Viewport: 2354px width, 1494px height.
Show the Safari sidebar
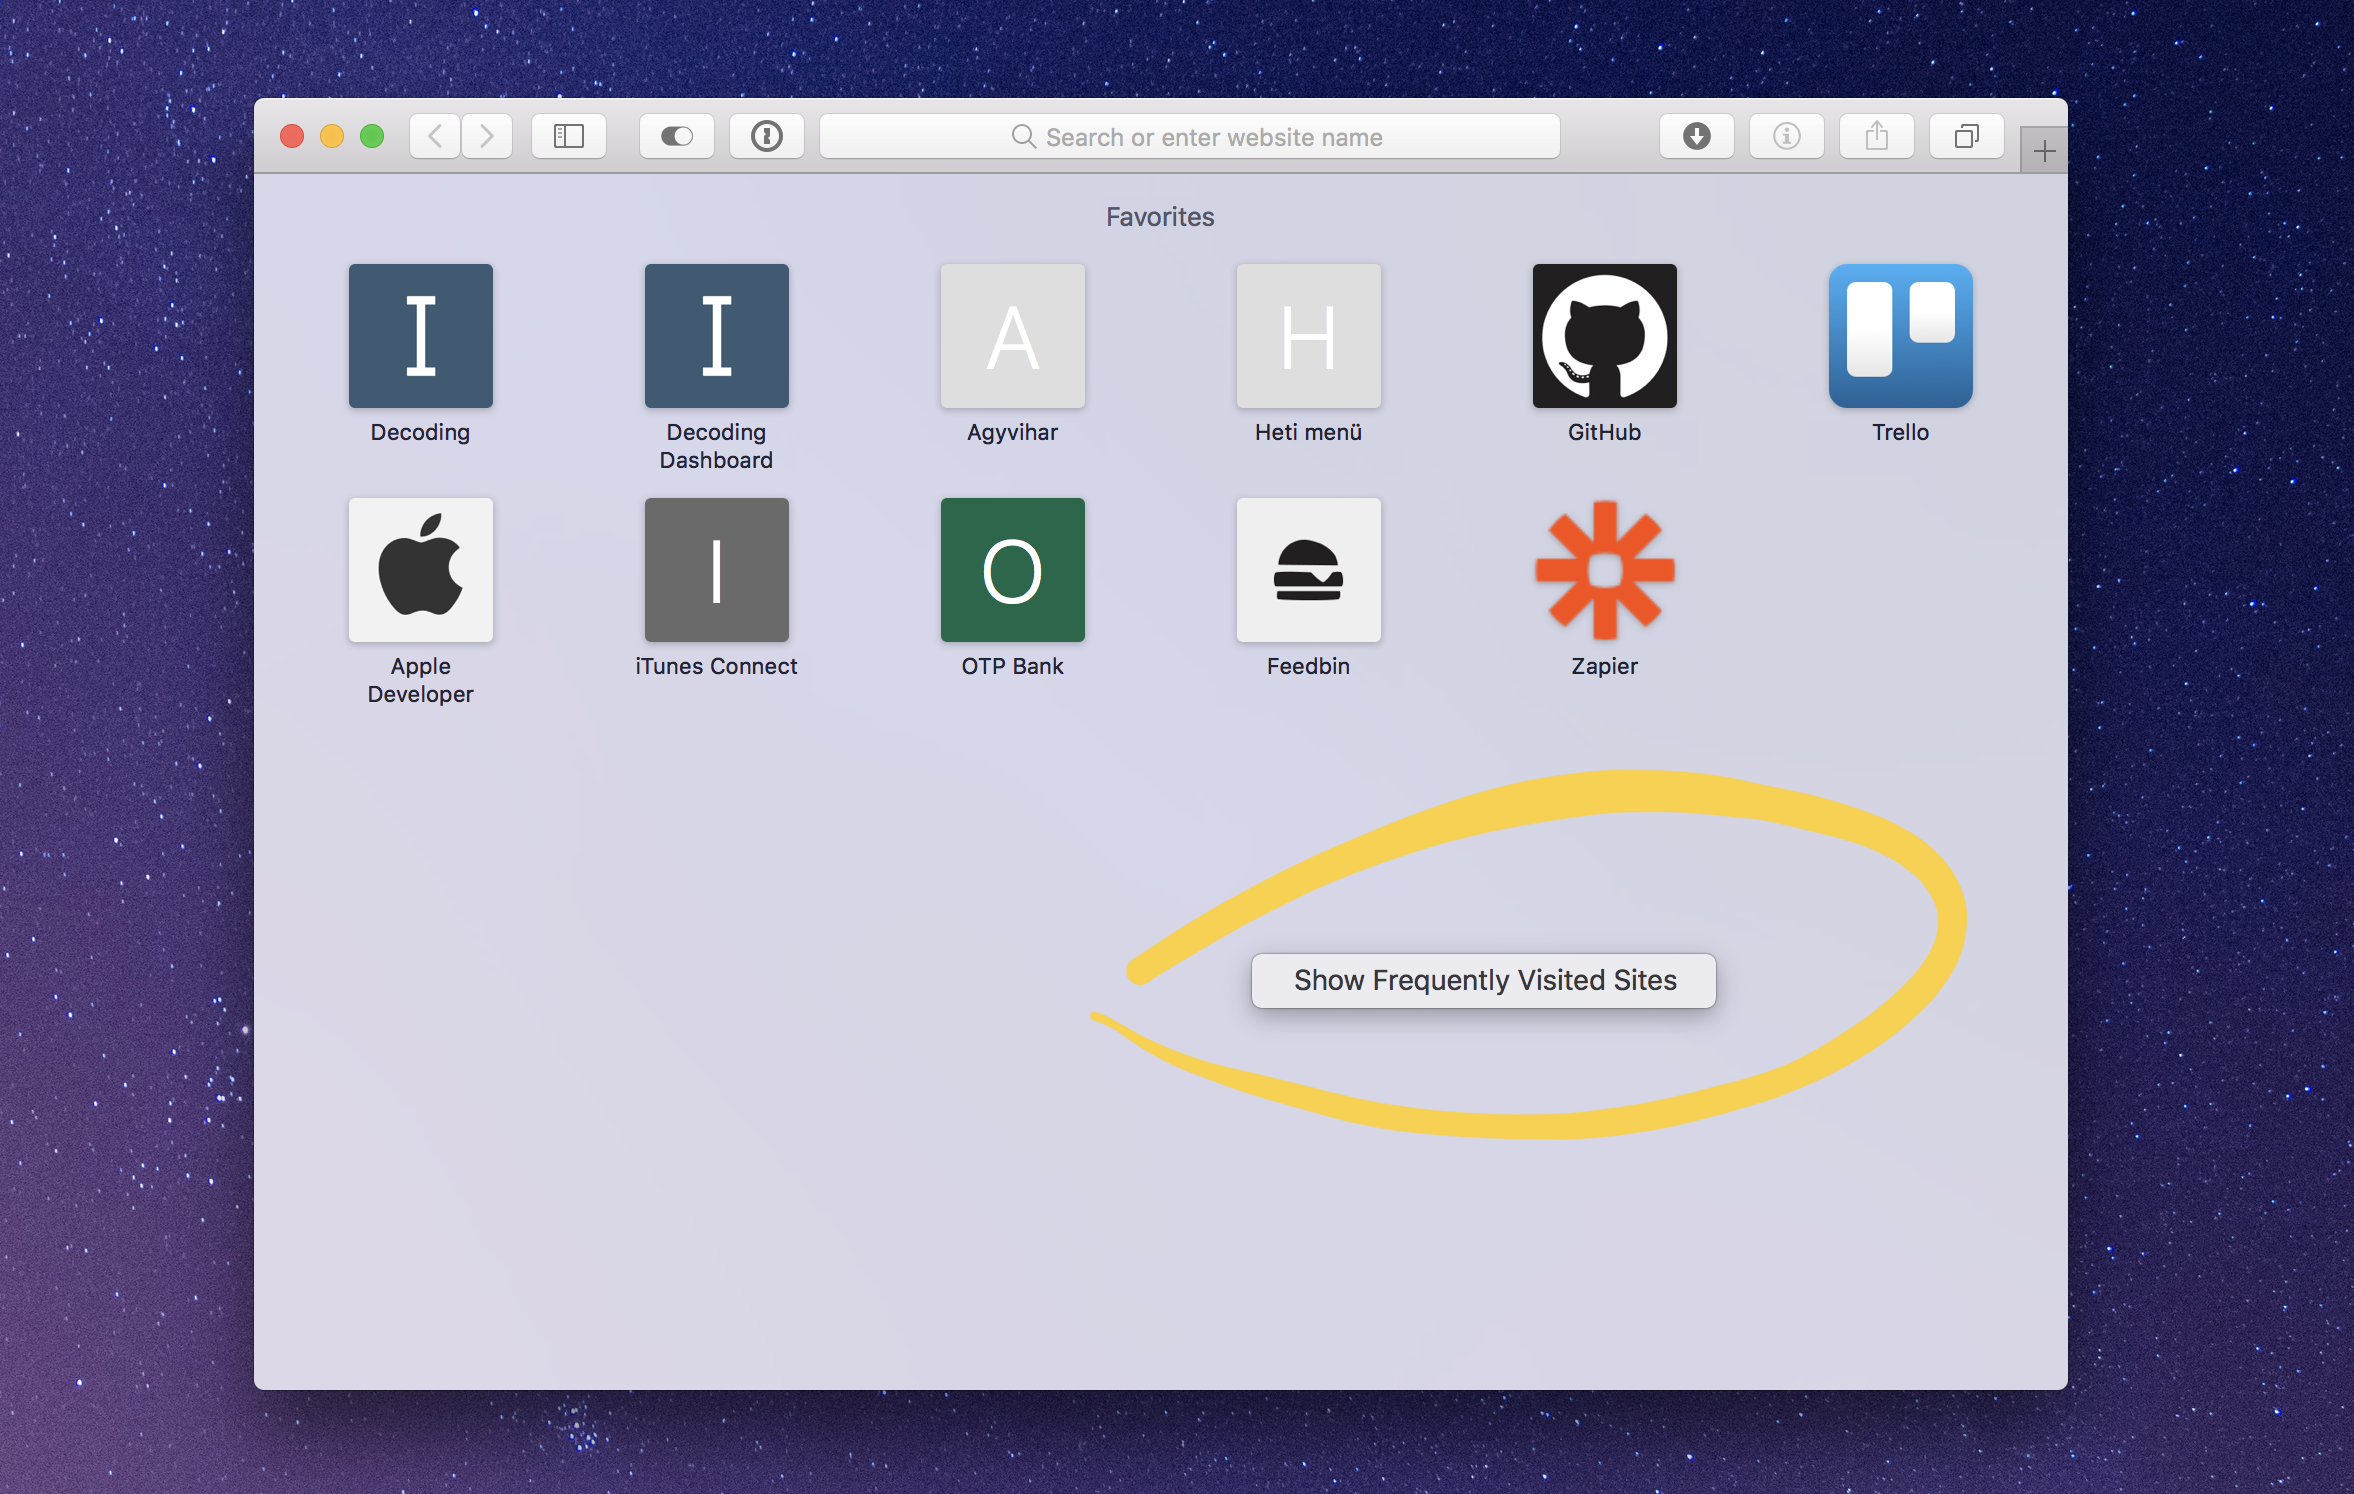click(x=569, y=136)
